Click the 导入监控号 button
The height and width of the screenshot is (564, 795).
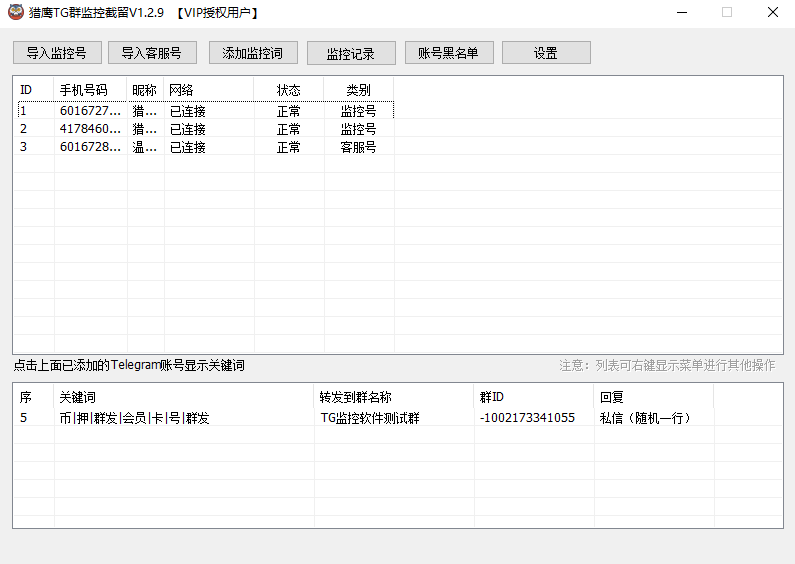click(x=57, y=53)
